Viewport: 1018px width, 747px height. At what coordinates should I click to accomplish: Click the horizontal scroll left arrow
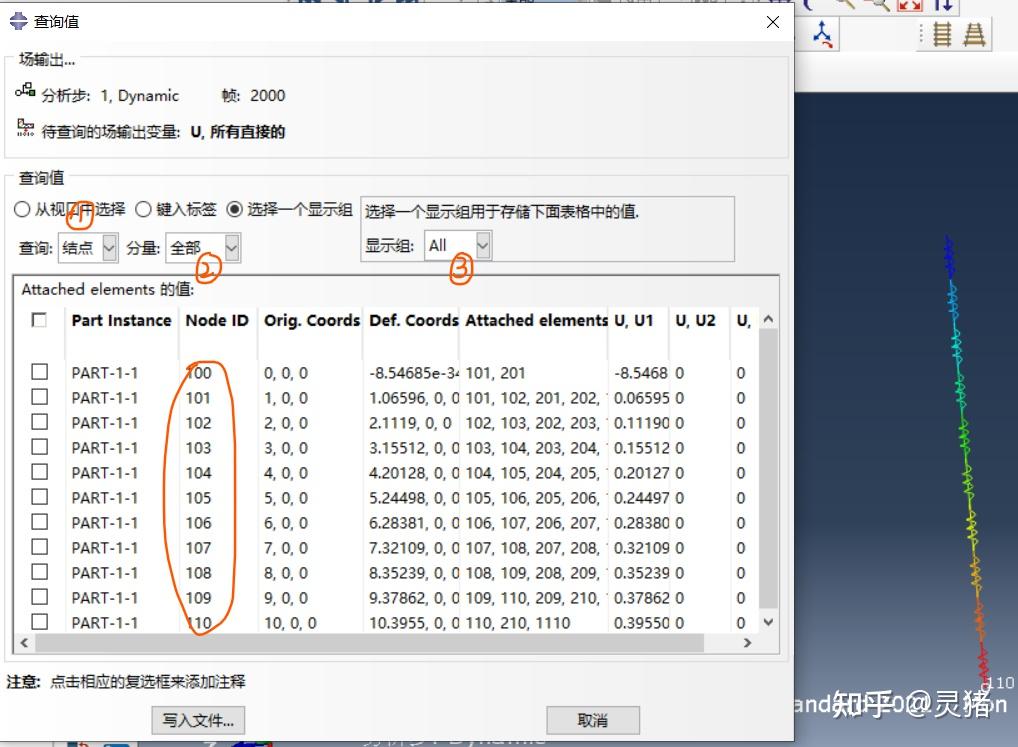[x=25, y=643]
